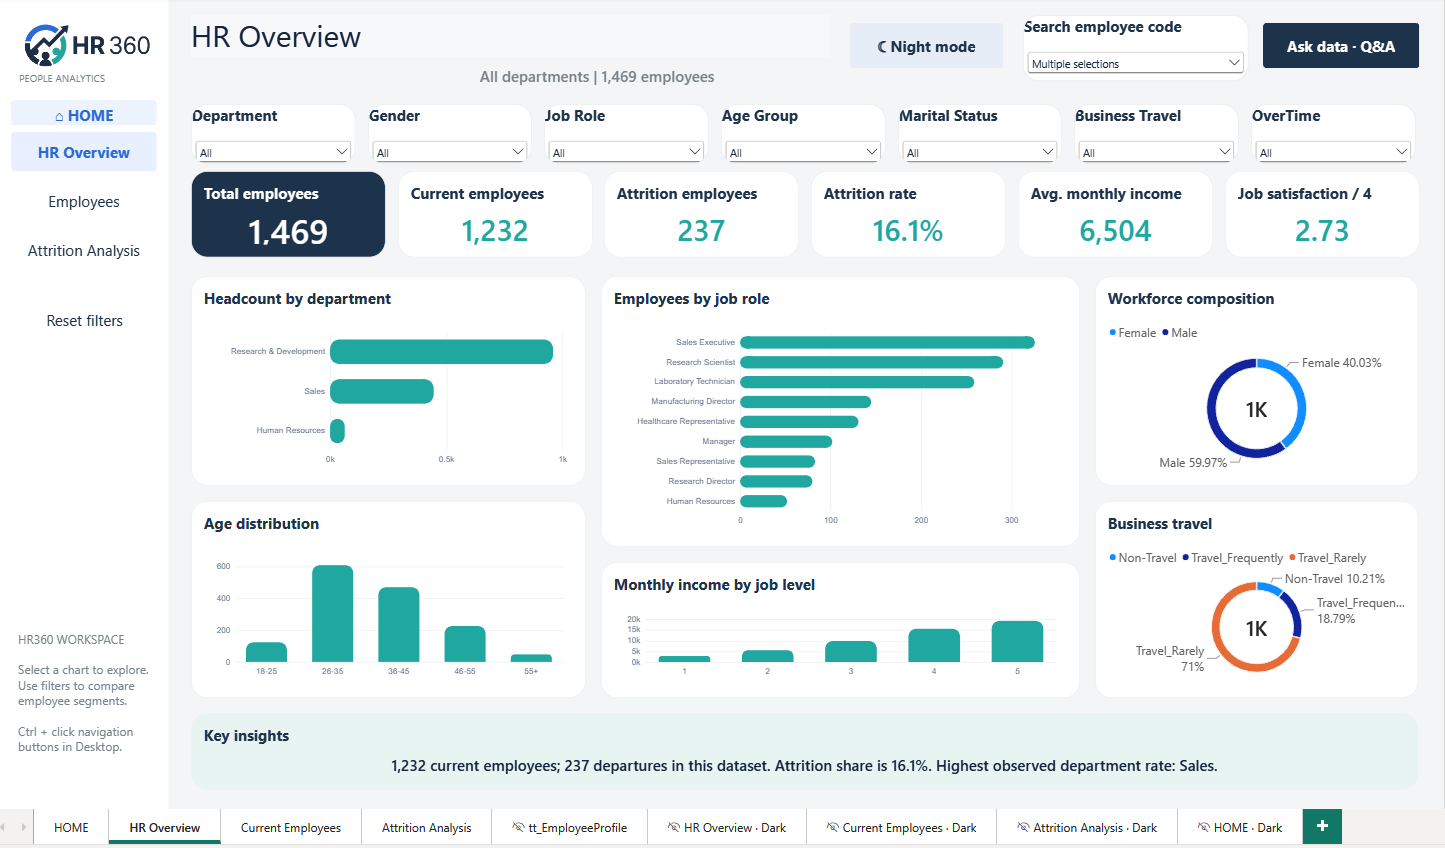Click hidden-page icon on HOME · Dark tab

(x=1203, y=827)
